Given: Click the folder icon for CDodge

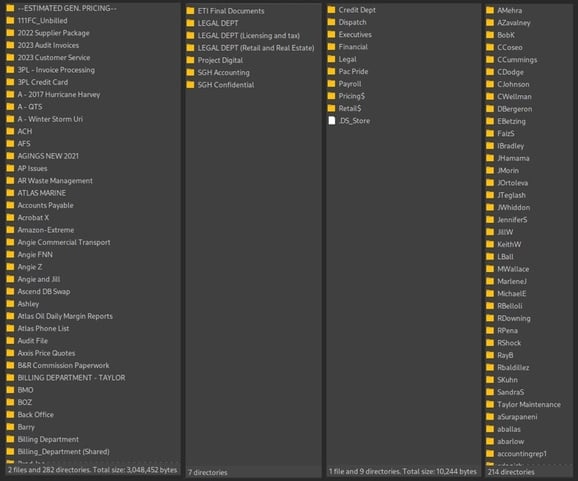Looking at the screenshot, I should tap(490, 72).
